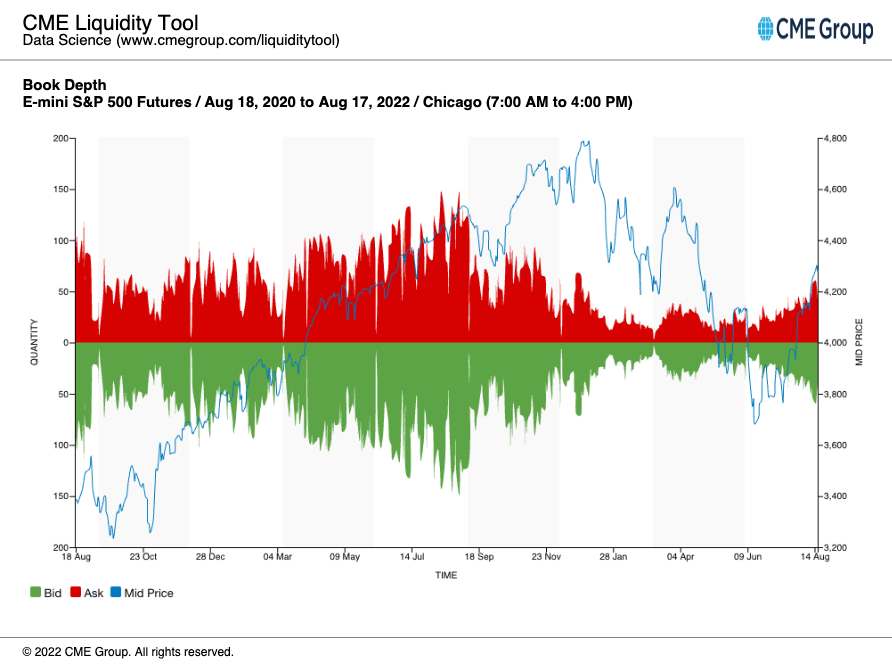The image size is (892, 667).
Task: Click the '23 Oct' x-axis label
Action: (x=143, y=557)
